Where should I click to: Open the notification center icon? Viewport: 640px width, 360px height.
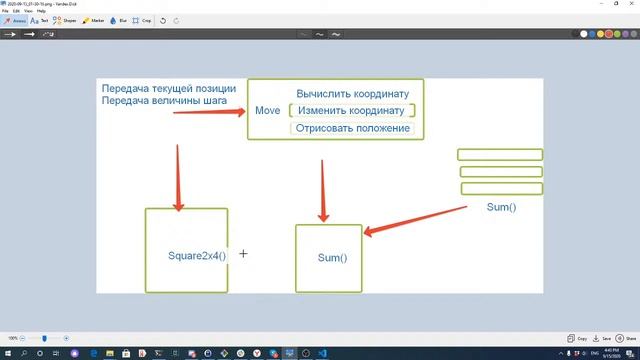[x=631, y=353]
